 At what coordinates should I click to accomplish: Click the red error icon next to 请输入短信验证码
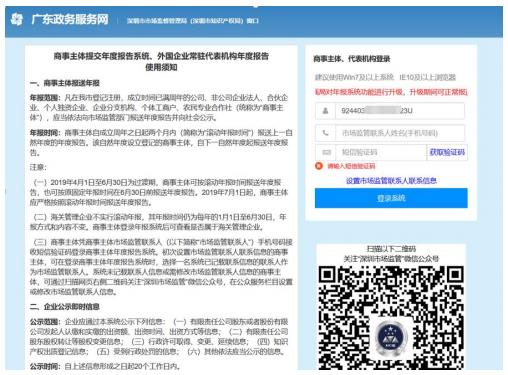[x=319, y=166]
